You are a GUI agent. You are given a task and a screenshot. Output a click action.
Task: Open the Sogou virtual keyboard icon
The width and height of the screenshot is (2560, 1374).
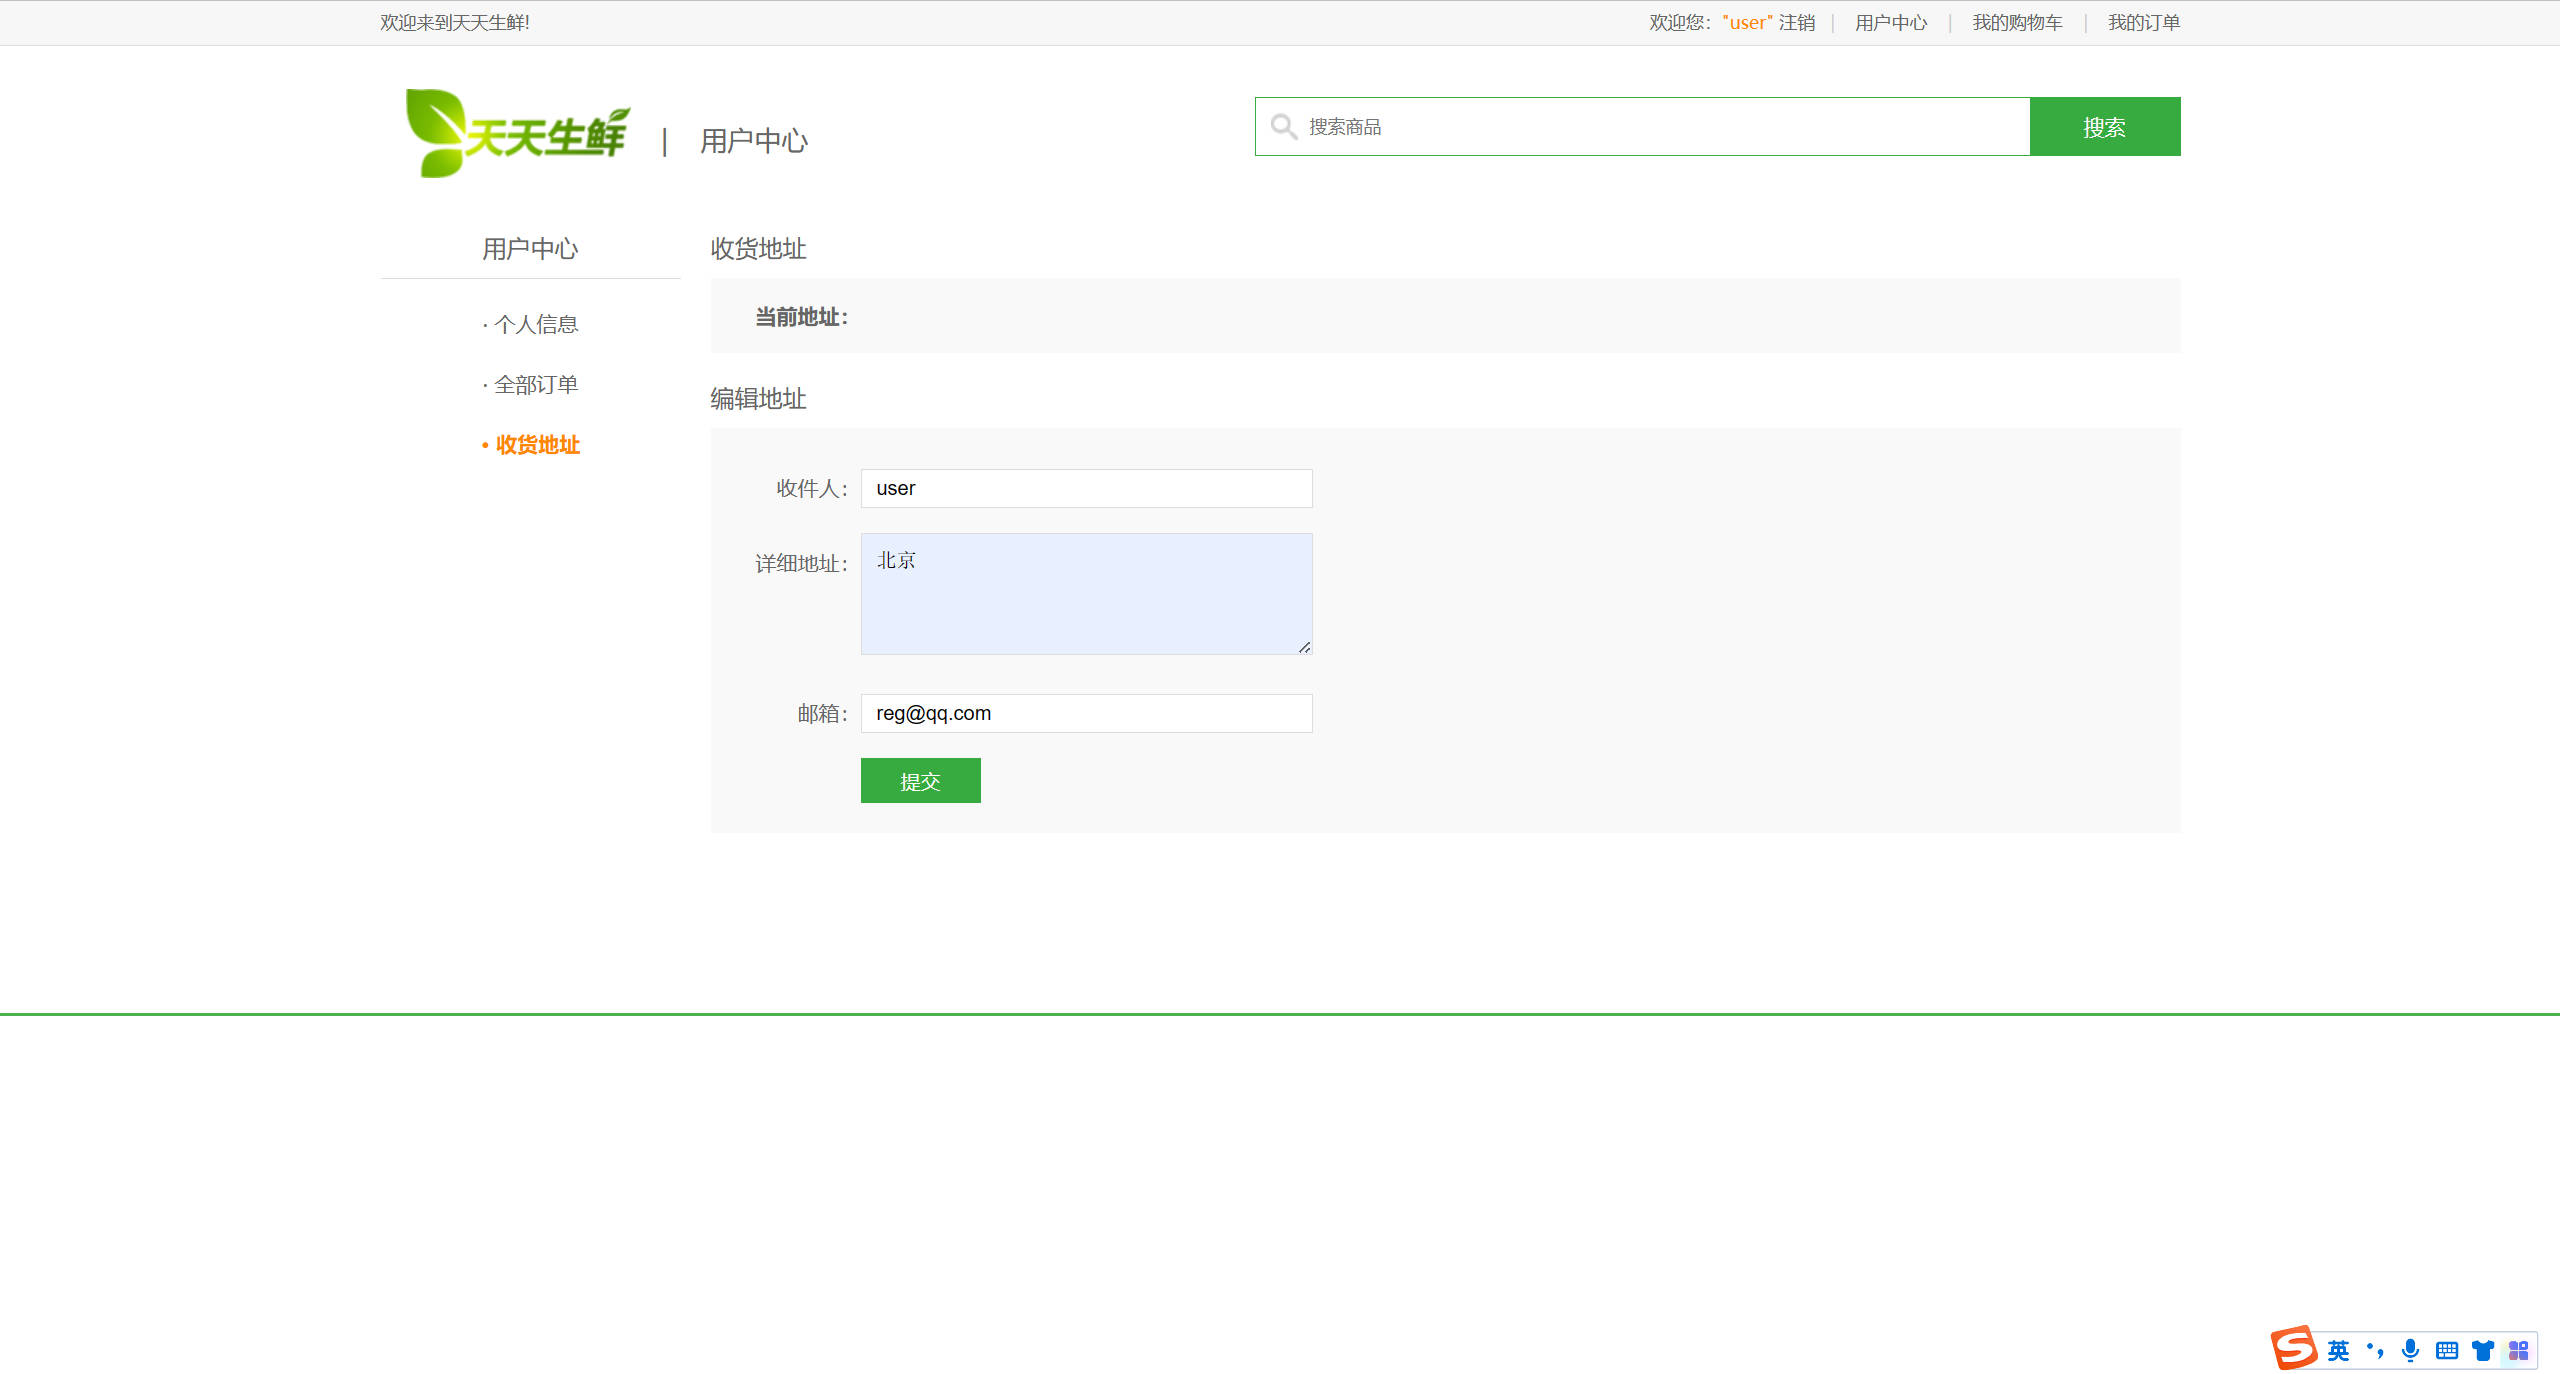2447,1350
